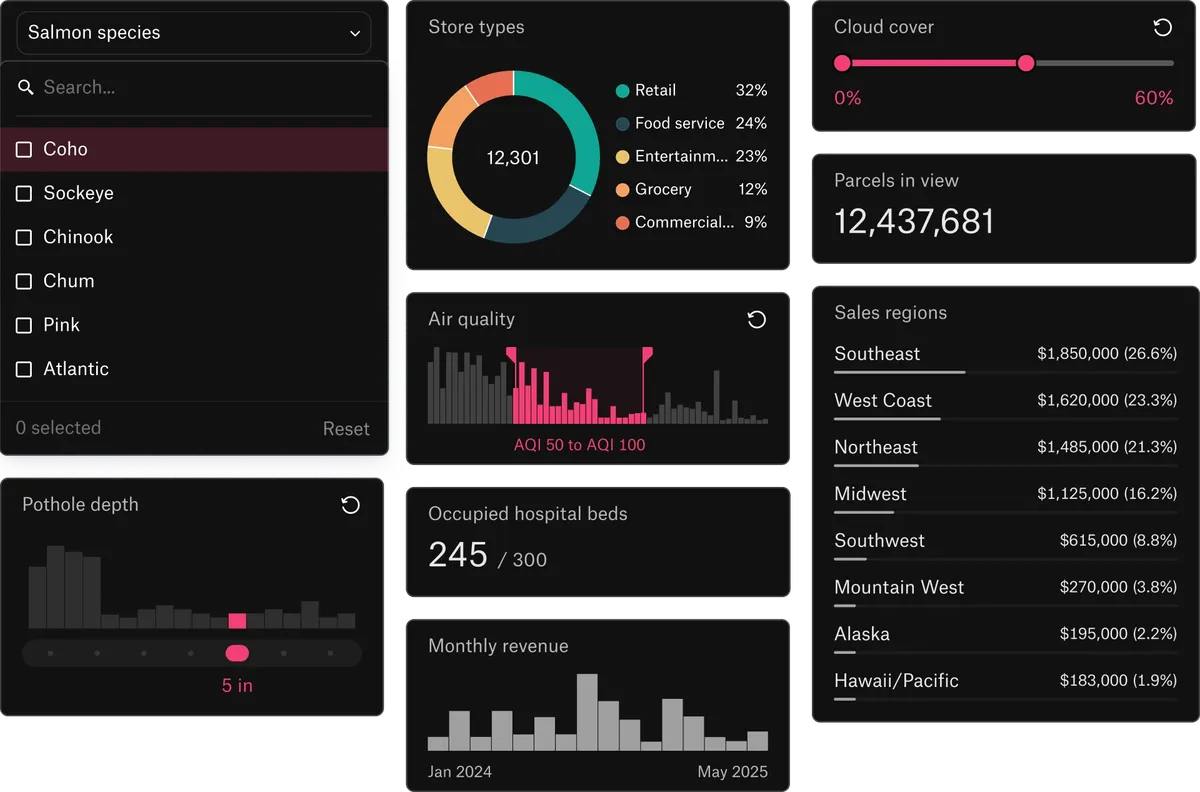Screen dimensions: 1200x792
Task: Click the Air quality left range handle
Action: pos(512,354)
